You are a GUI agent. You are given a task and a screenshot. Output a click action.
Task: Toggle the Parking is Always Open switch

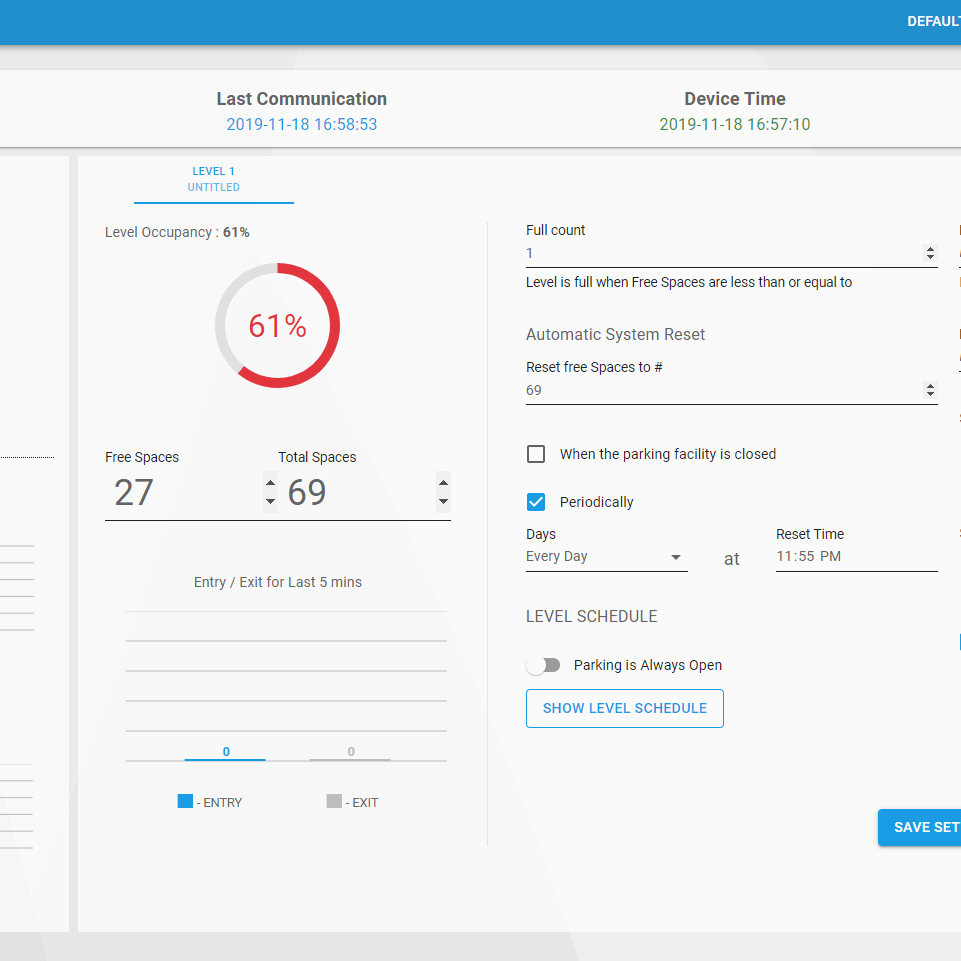coord(544,665)
